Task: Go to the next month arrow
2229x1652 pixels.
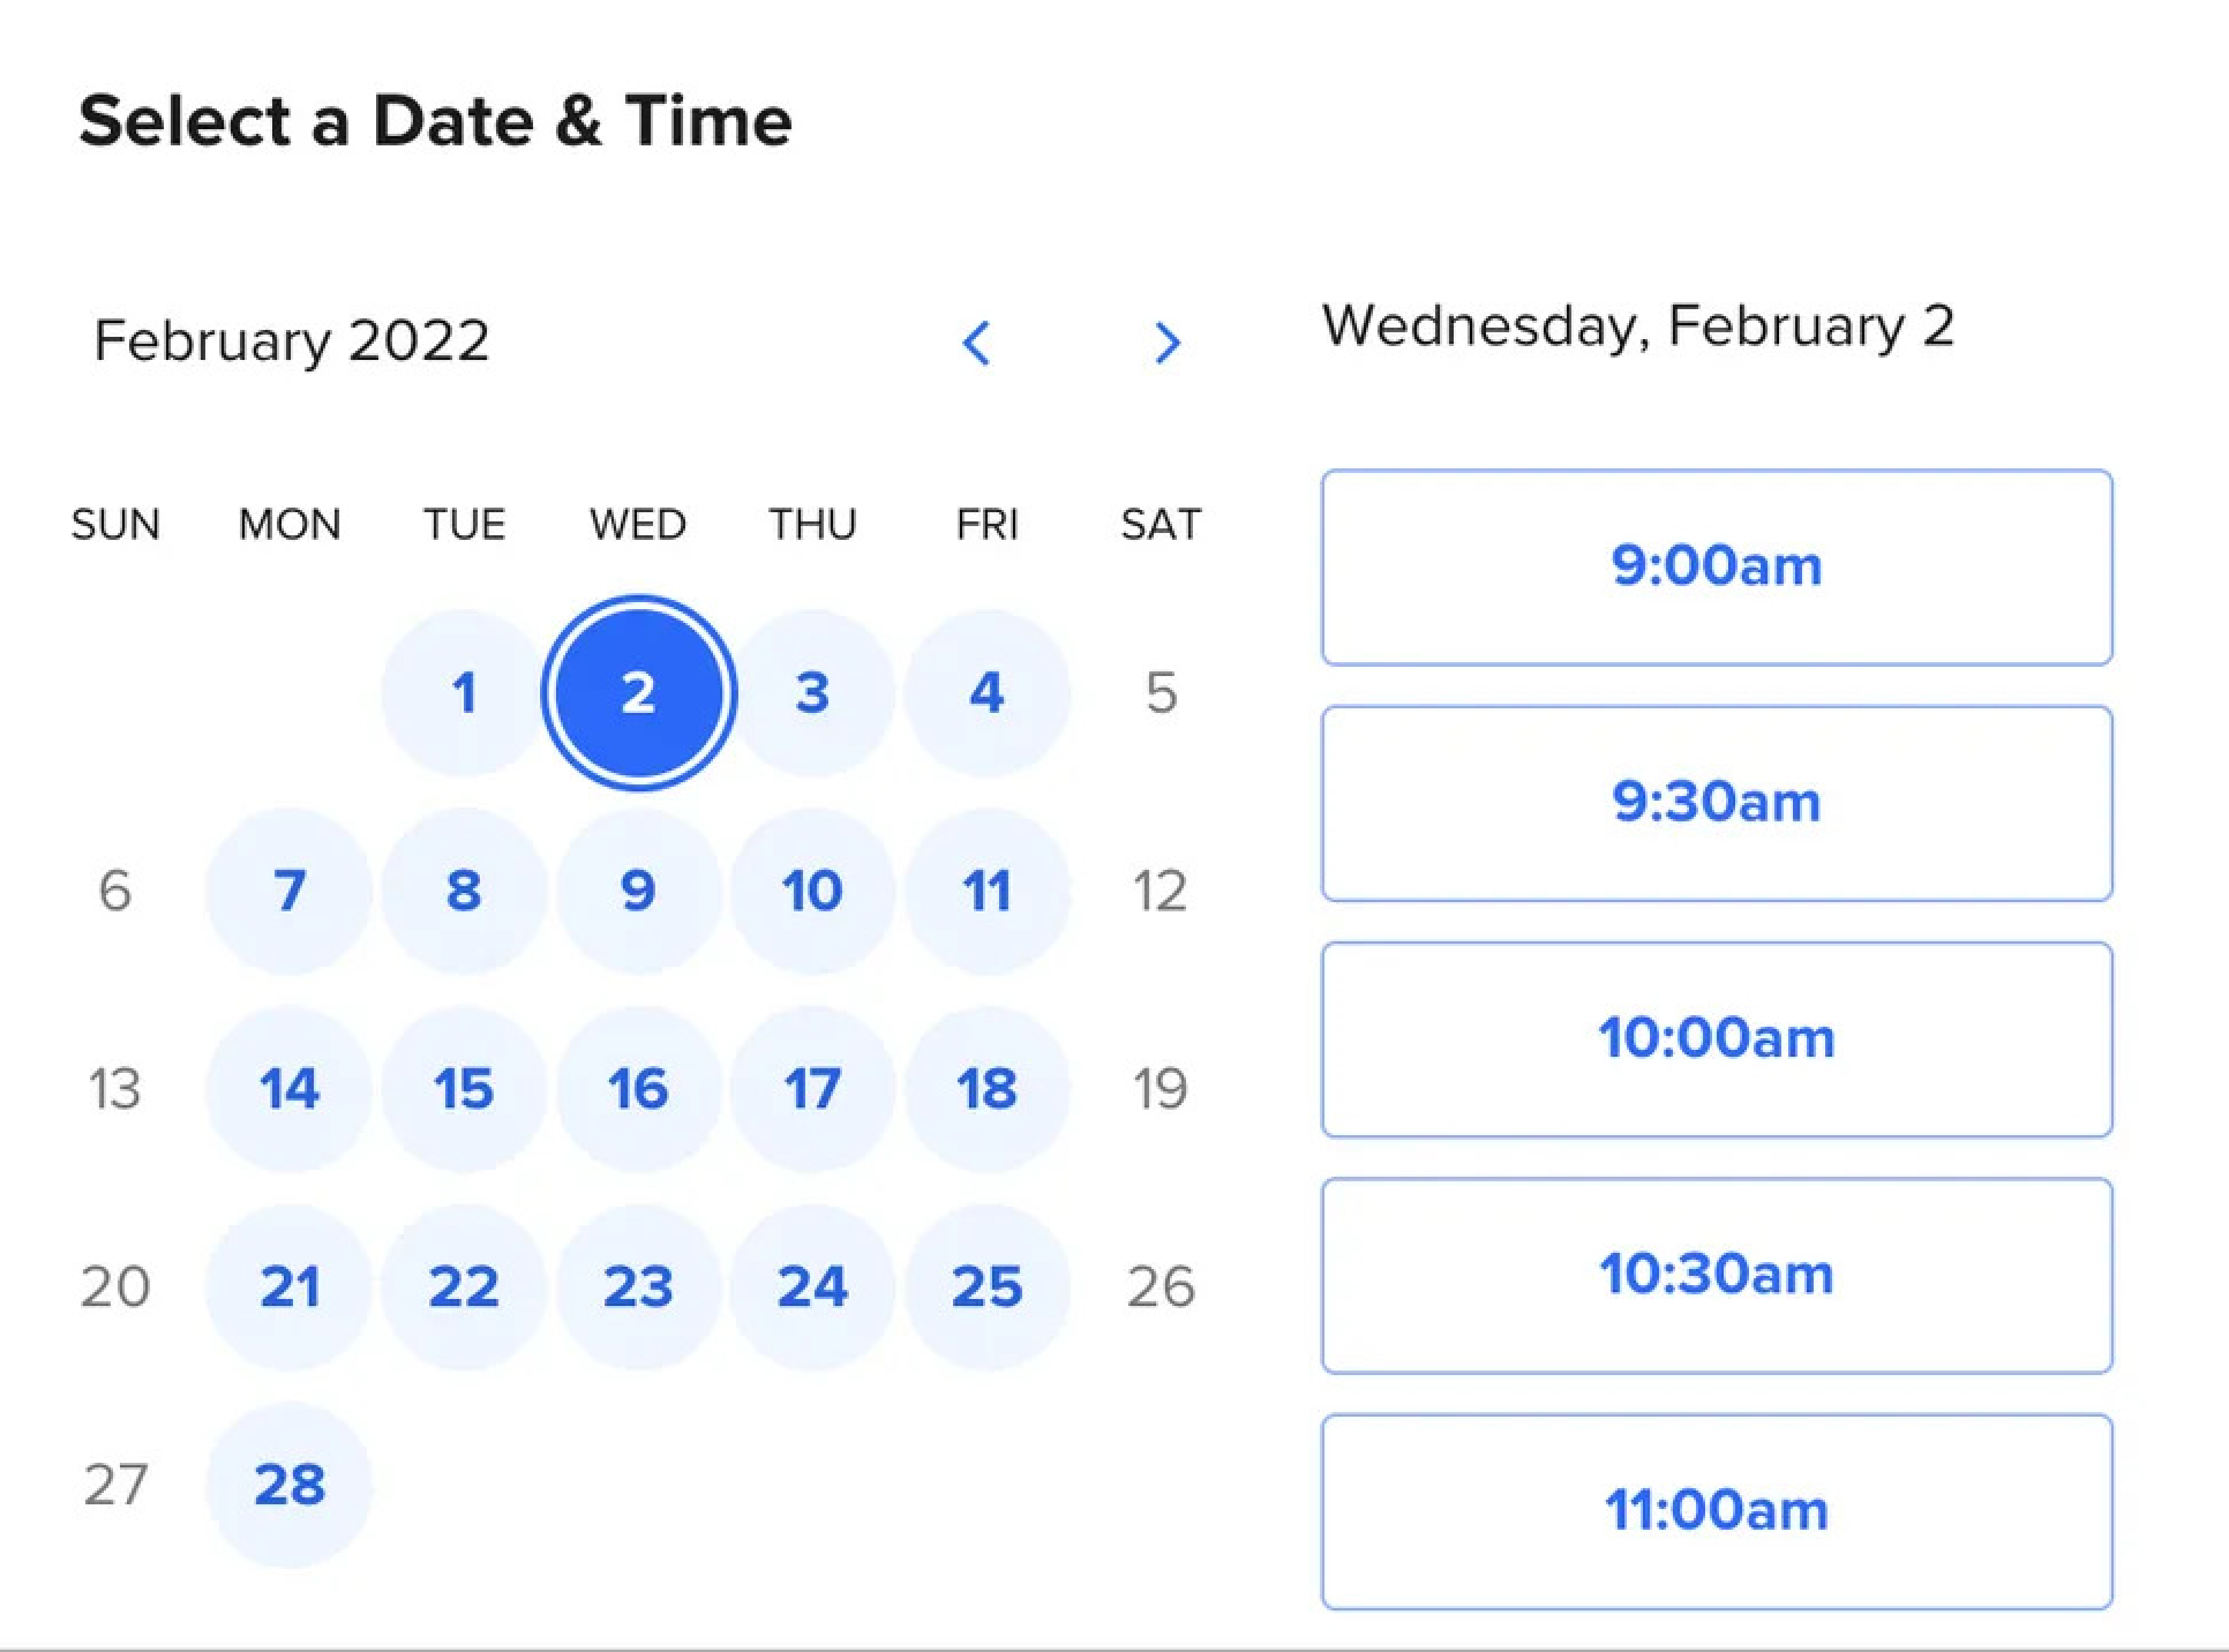Action: tap(1166, 343)
